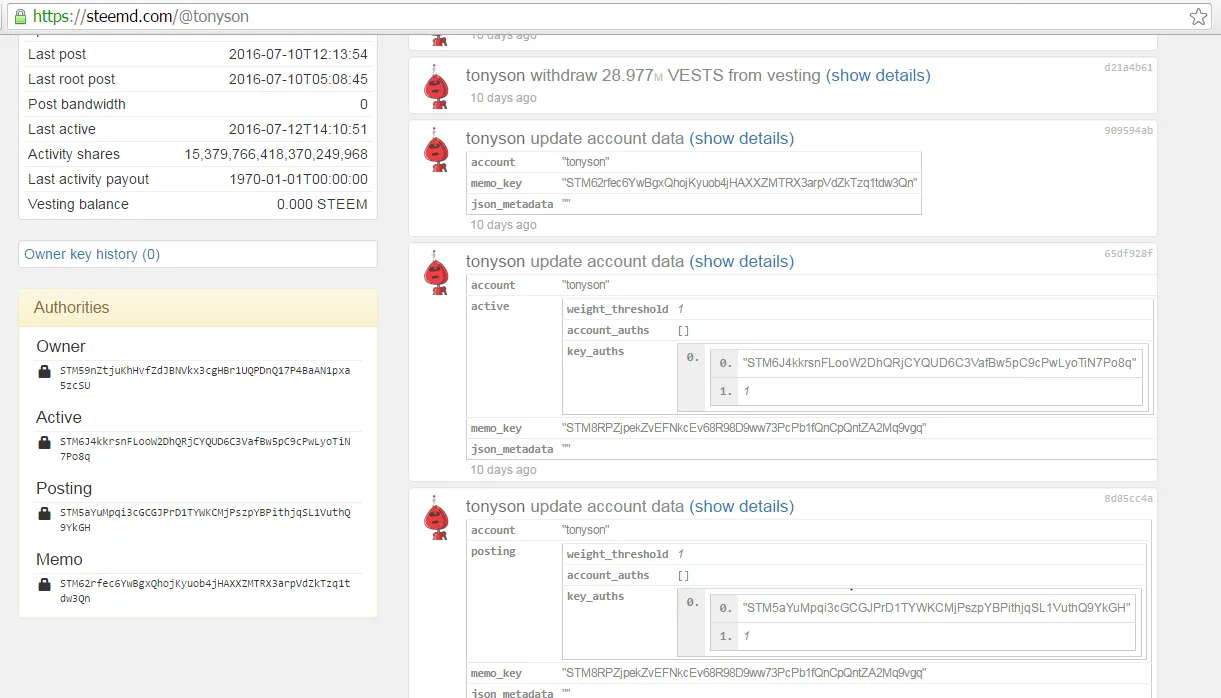Click the lock icon beside Memo key

coord(44,585)
